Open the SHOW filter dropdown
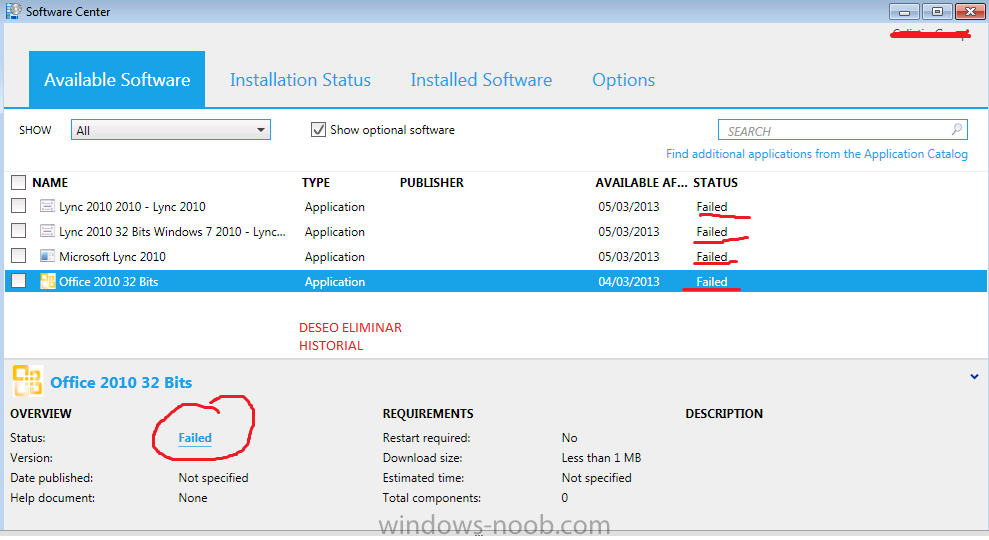989x540 pixels. pyautogui.click(x=170, y=130)
